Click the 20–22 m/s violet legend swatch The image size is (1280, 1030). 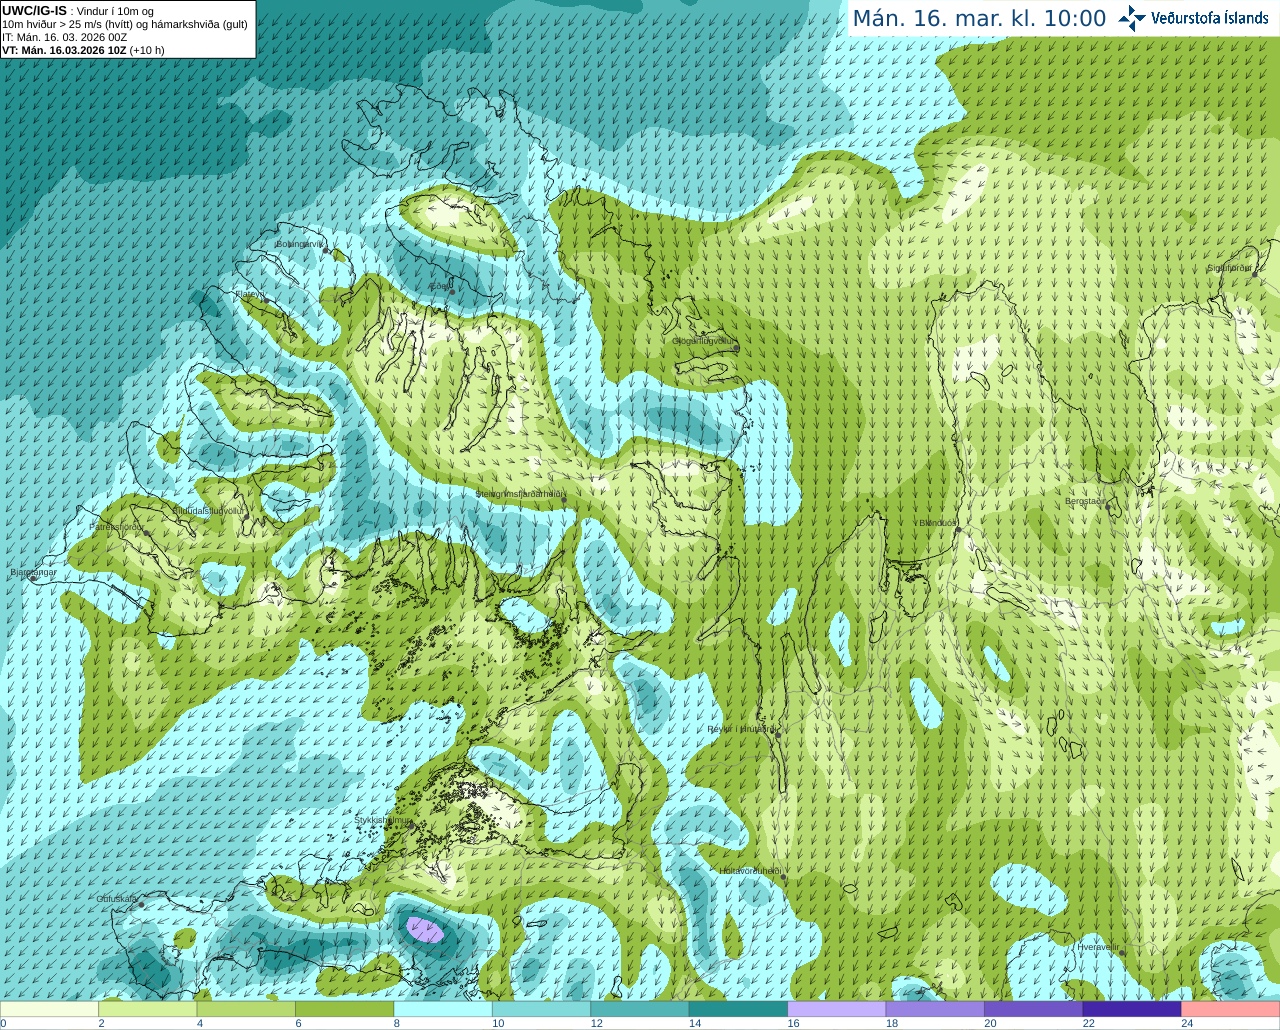[x=1034, y=1009]
